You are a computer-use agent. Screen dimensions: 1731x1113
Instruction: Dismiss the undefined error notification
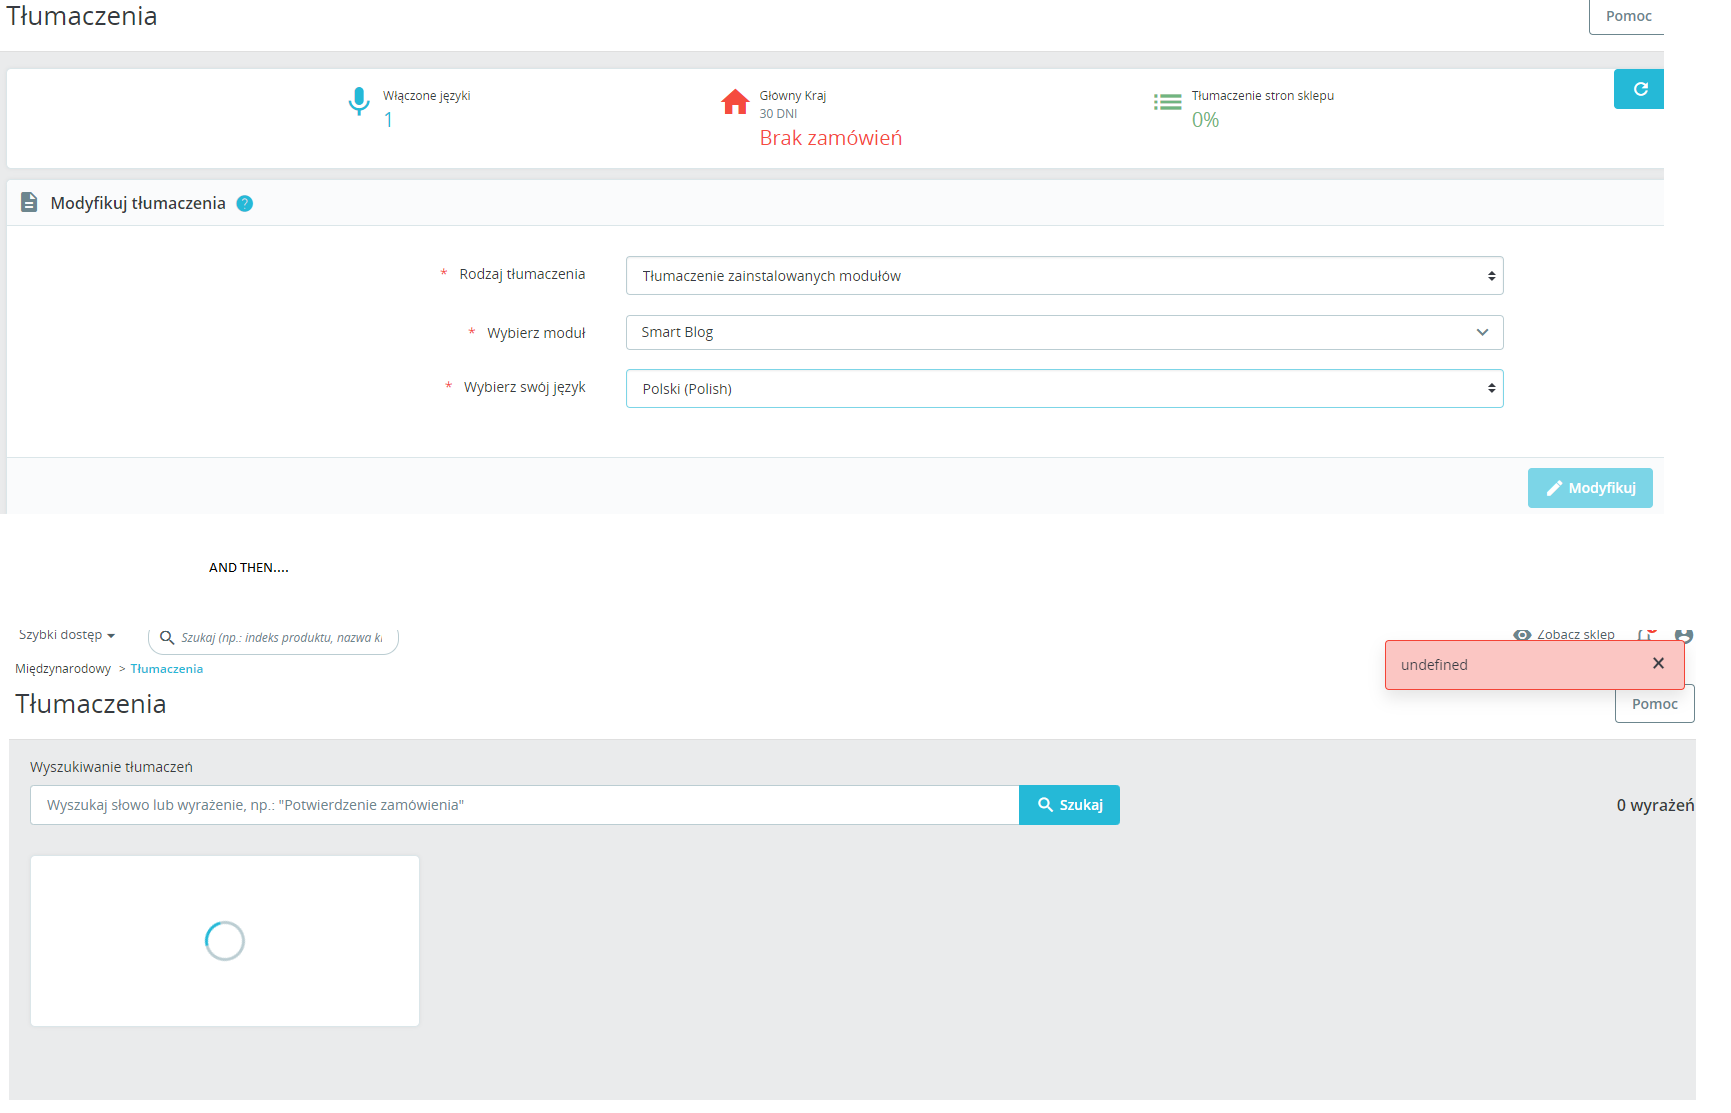pyautogui.click(x=1658, y=663)
